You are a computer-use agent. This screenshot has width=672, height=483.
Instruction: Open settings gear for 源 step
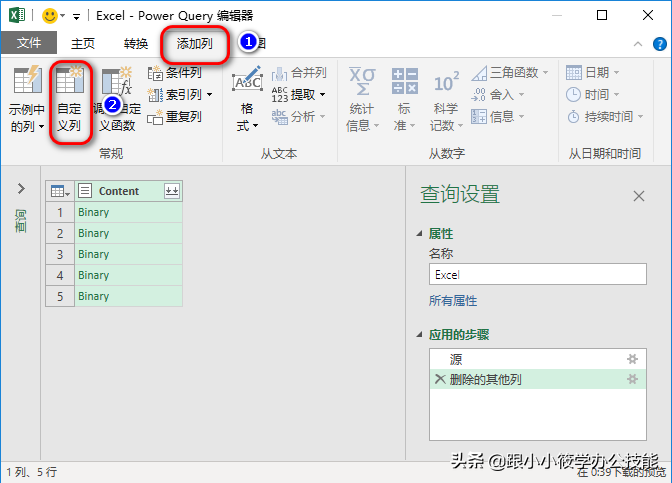click(631, 359)
